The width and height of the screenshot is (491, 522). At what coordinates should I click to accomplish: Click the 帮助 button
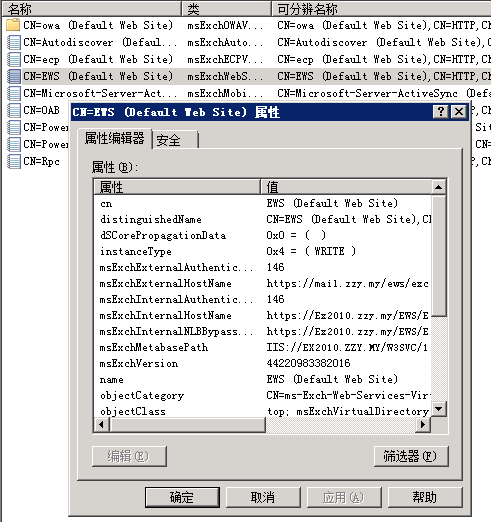point(425,497)
